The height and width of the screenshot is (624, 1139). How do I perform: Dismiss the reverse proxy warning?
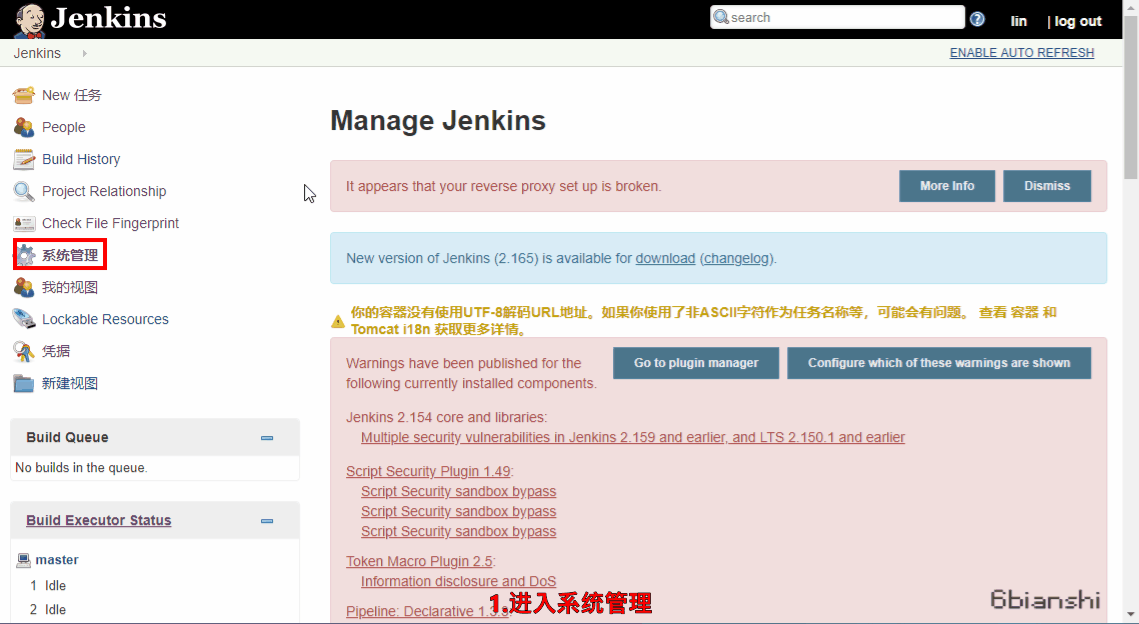click(x=1047, y=186)
